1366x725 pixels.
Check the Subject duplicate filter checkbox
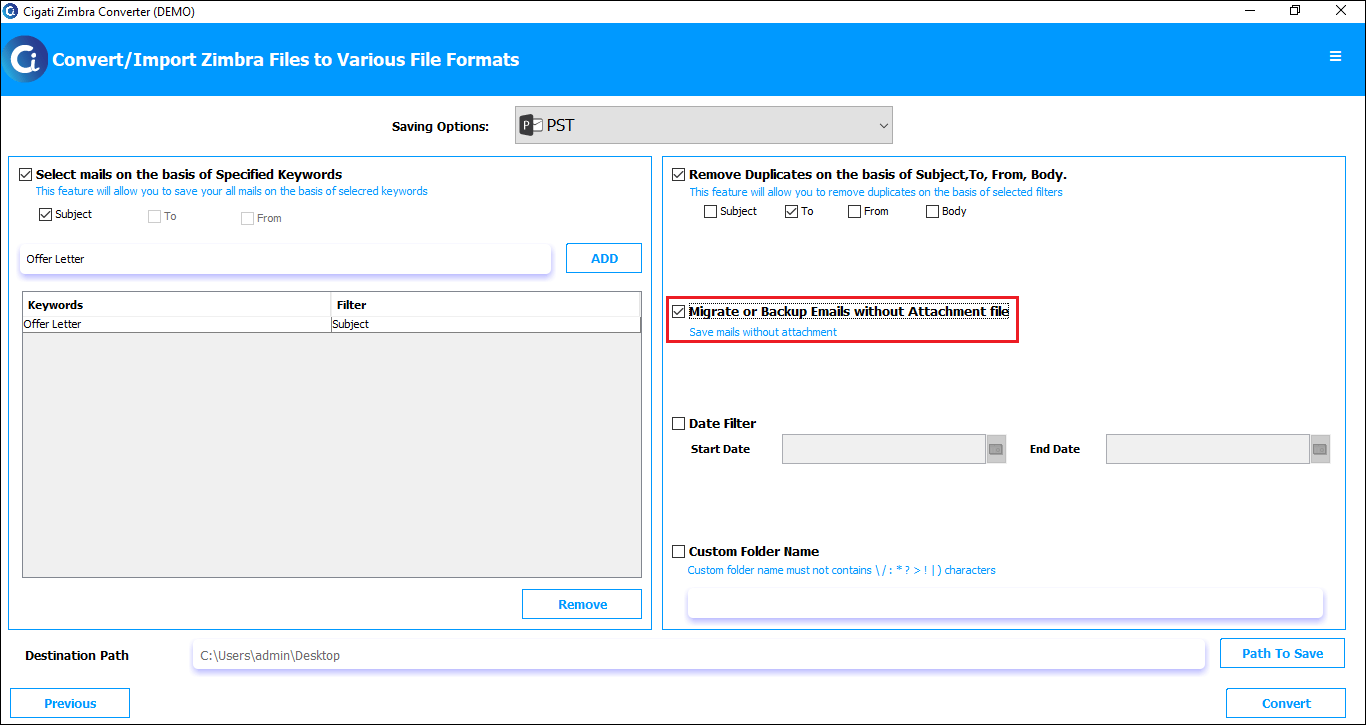coord(710,211)
